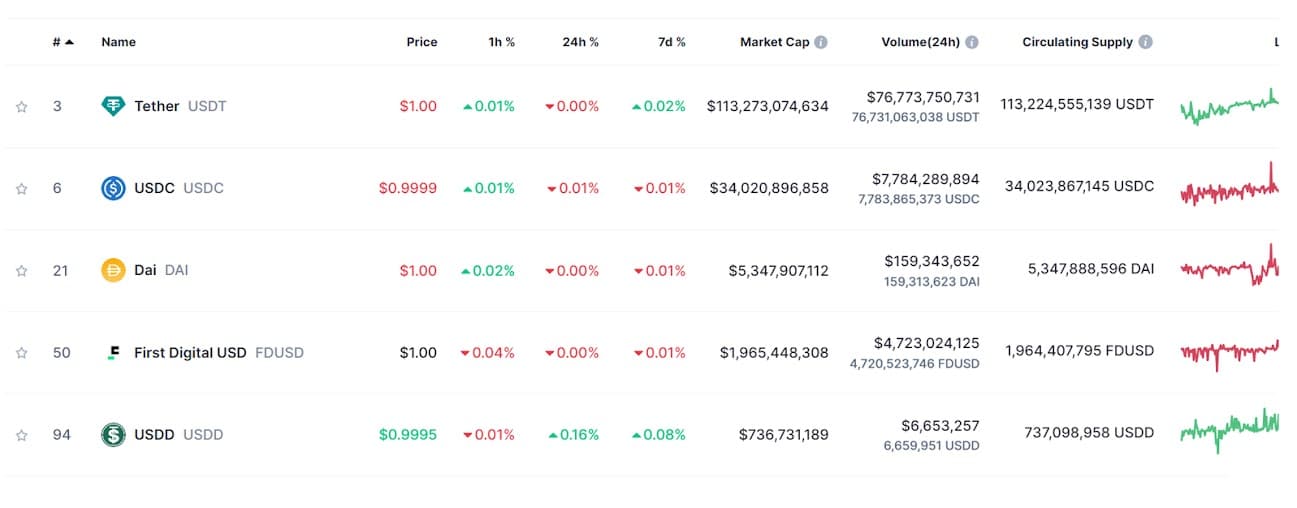Open Tether's 24h volume value link
Viewport: 1297px width, 508px height.
(x=923, y=98)
